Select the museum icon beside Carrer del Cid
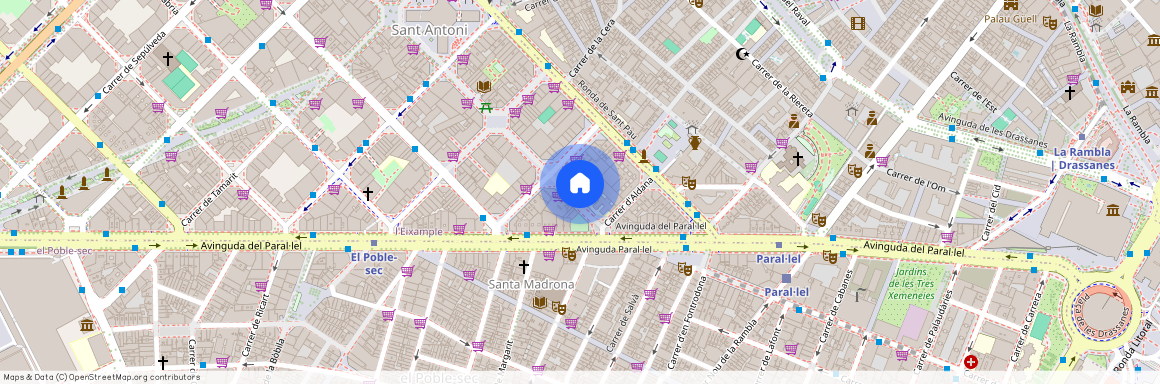The width and height of the screenshot is (1160, 384). click(1113, 210)
